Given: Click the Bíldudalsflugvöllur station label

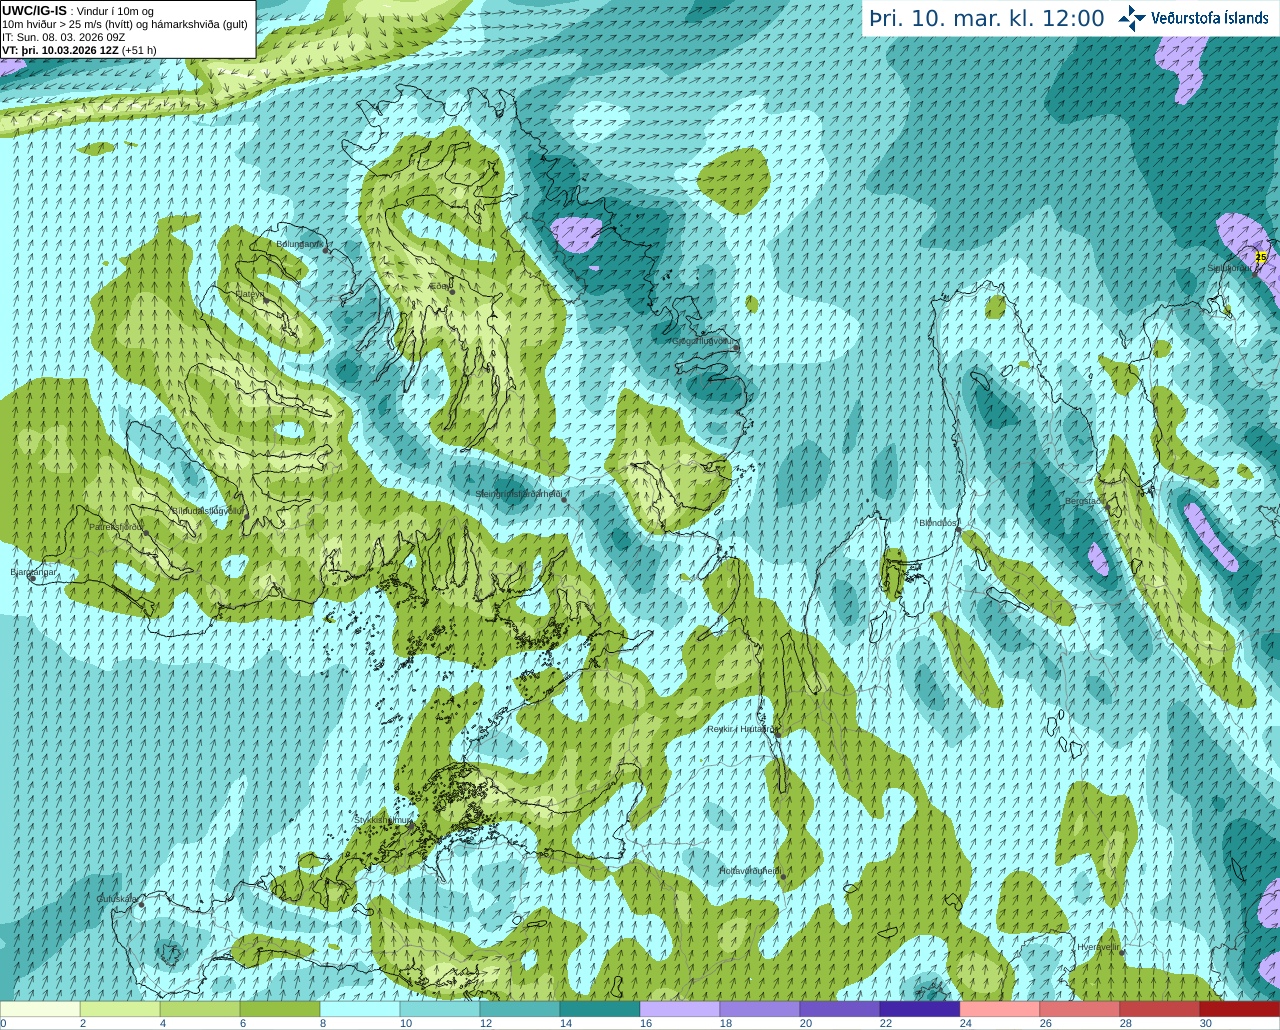Looking at the screenshot, I should click(x=208, y=510).
